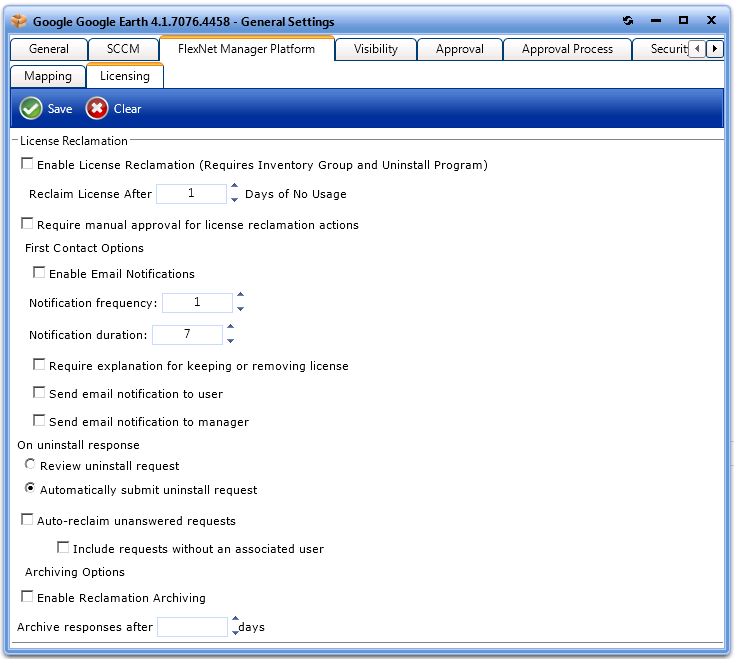Check Auto-reclaim unanswered requests
Screen dimensions: 734x659
tap(27, 520)
